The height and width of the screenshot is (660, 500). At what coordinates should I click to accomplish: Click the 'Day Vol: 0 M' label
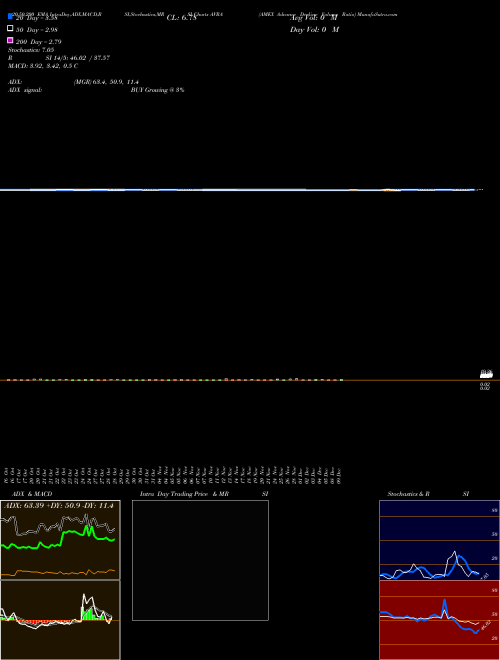314,30
